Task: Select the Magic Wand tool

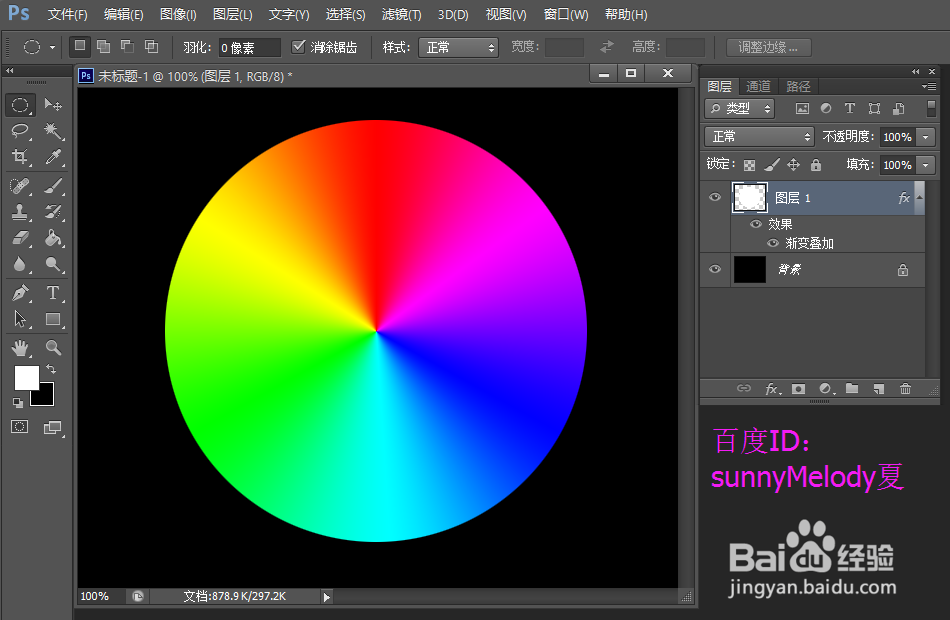Action: pyautogui.click(x=53, y=130)
